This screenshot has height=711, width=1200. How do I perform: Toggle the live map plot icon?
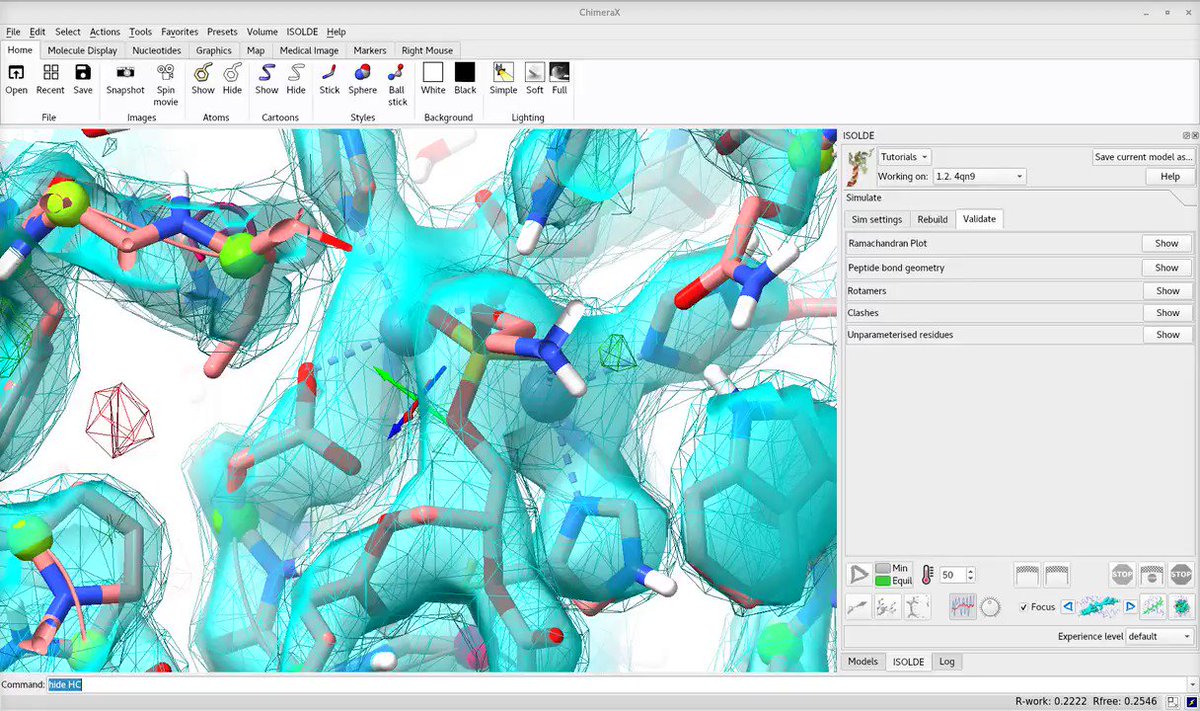(962, 607)
